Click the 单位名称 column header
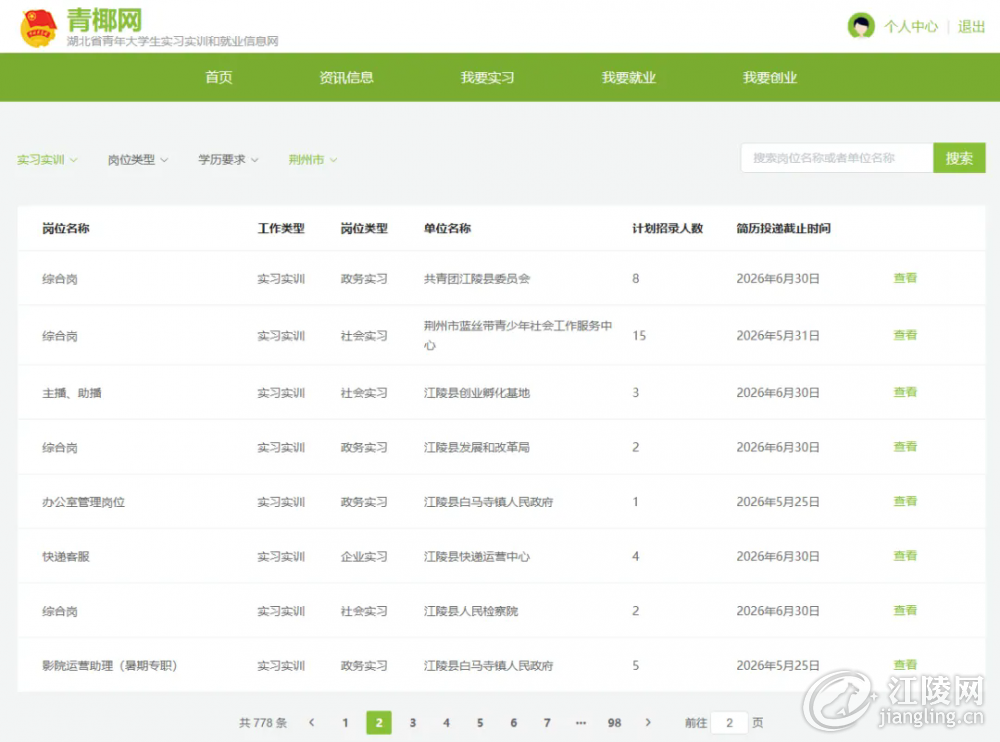 (x=447, y=228)
